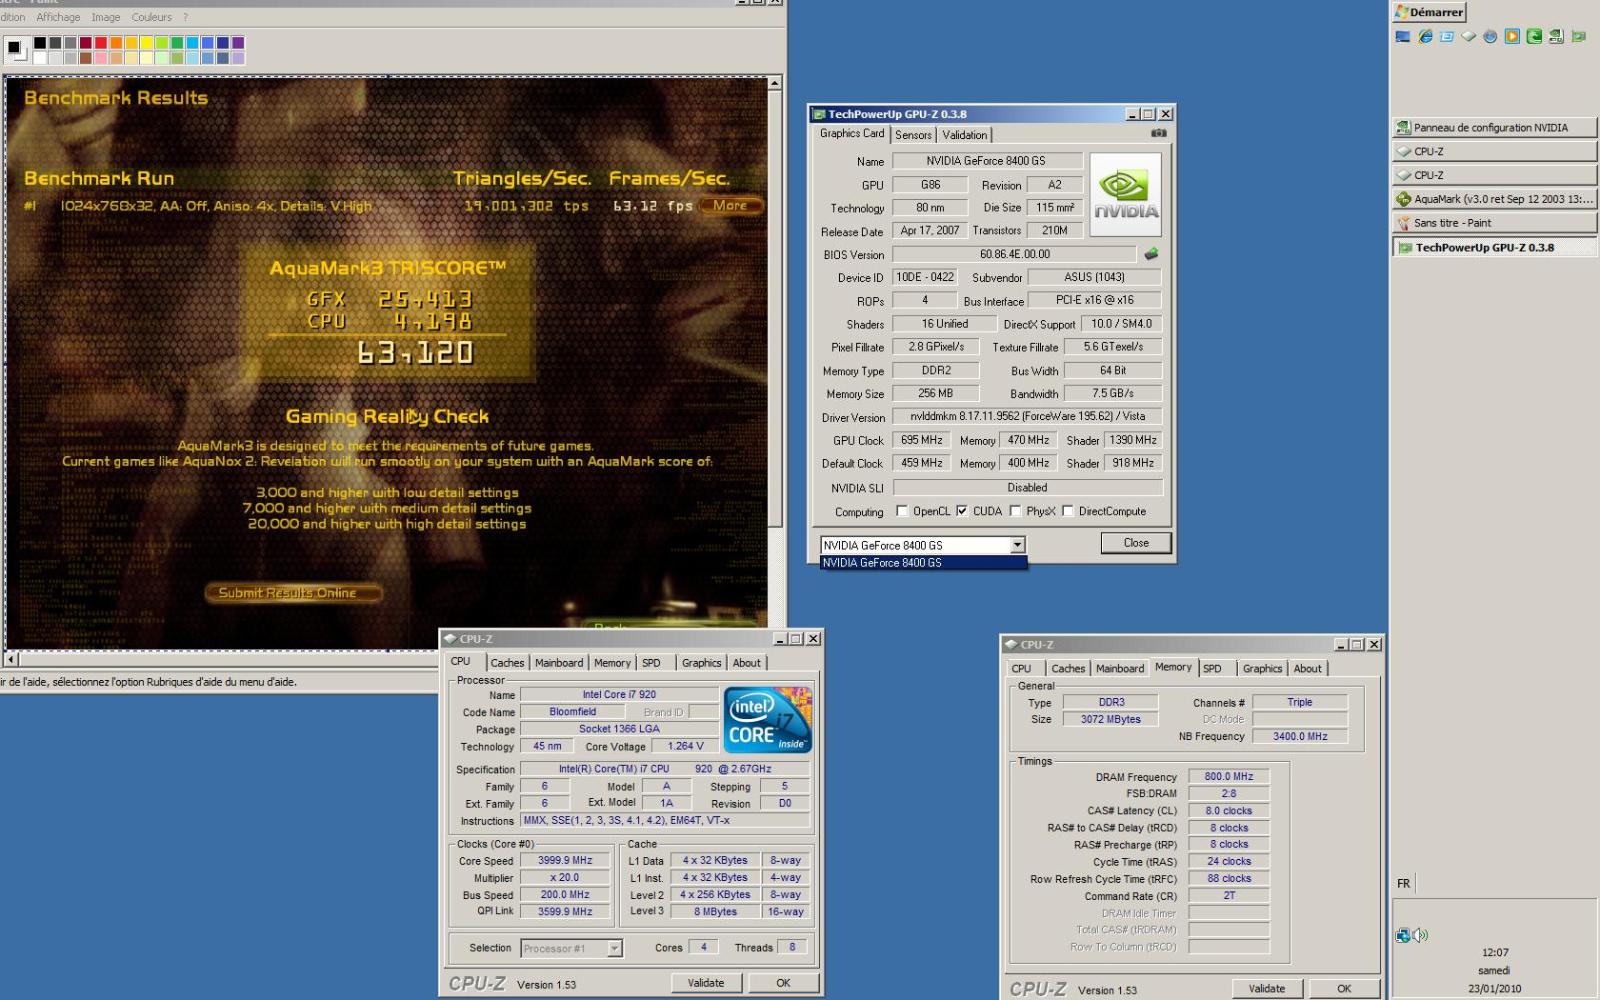Open the Démarrer start menu
This screenshot has width=1600, height=1000.
pyautogui.click(x=1430, y=12)
